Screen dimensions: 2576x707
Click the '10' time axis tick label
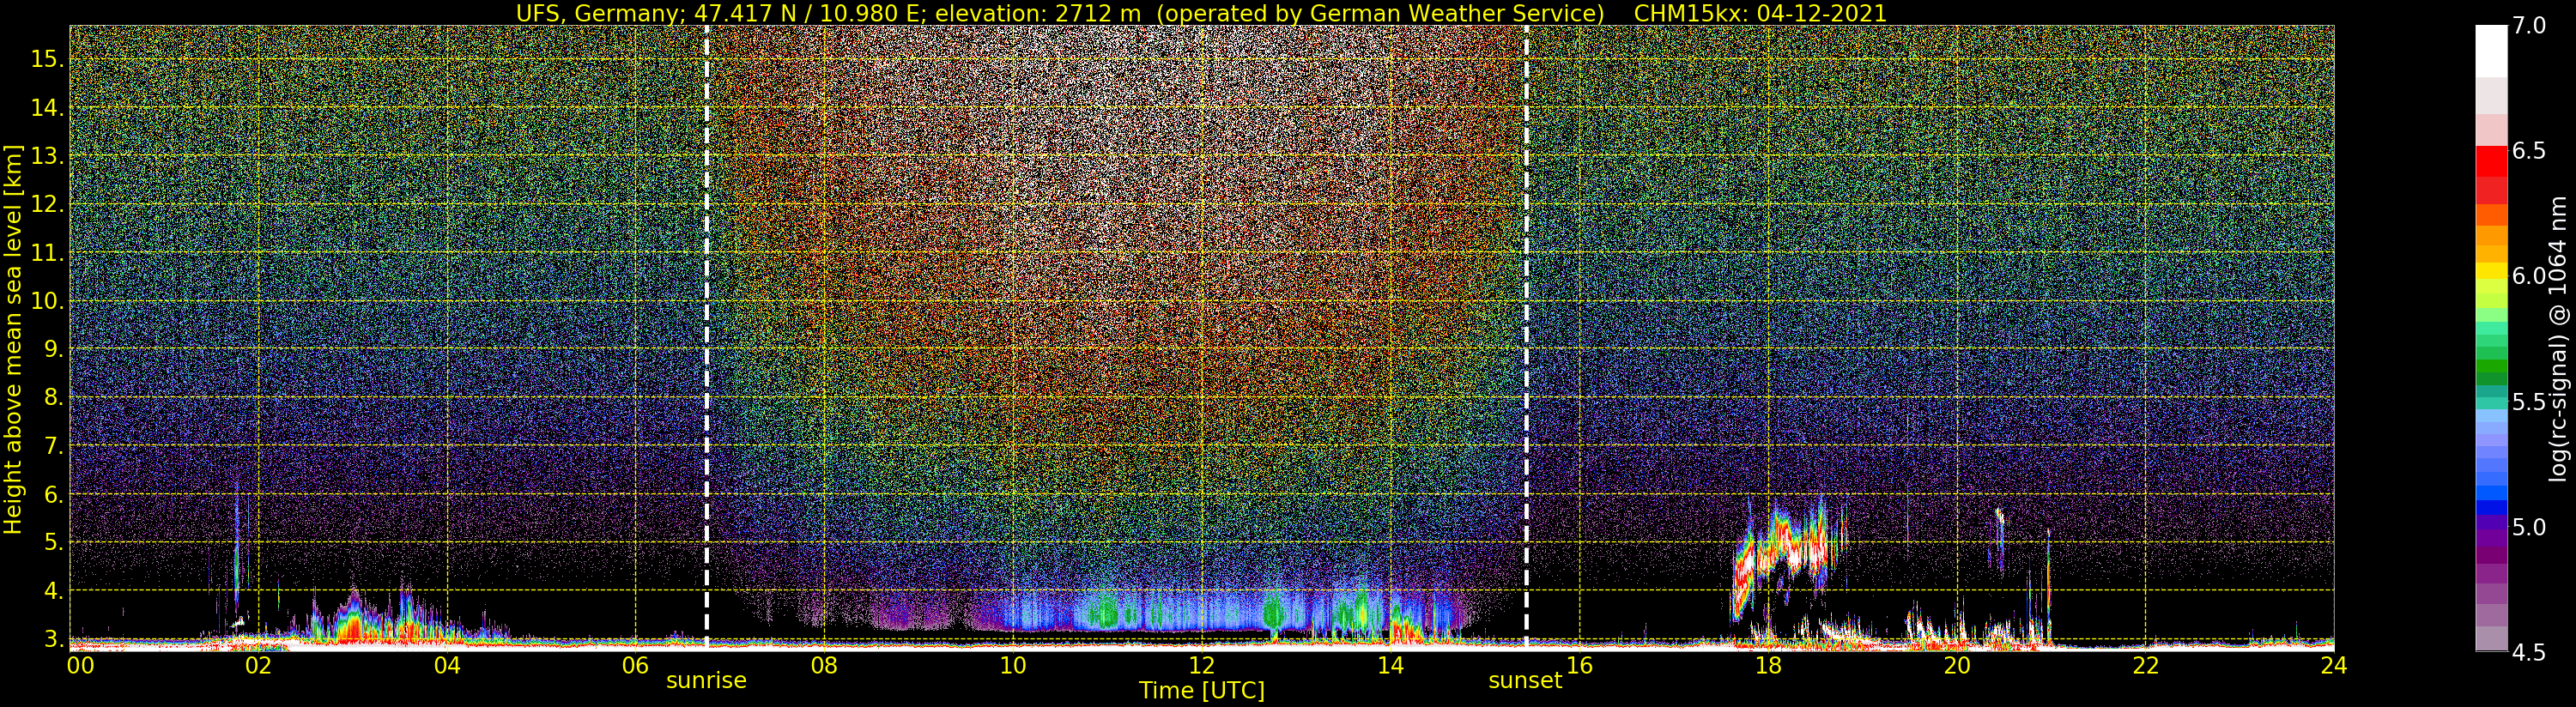(x=1013, y=665)
